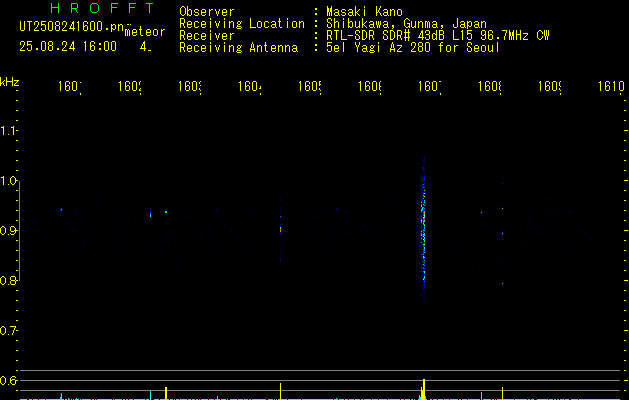Screen dimensions: 629x400
Task: Click the RTL-SDR SDR# 43dB receiver description
Action: [438, 36]
